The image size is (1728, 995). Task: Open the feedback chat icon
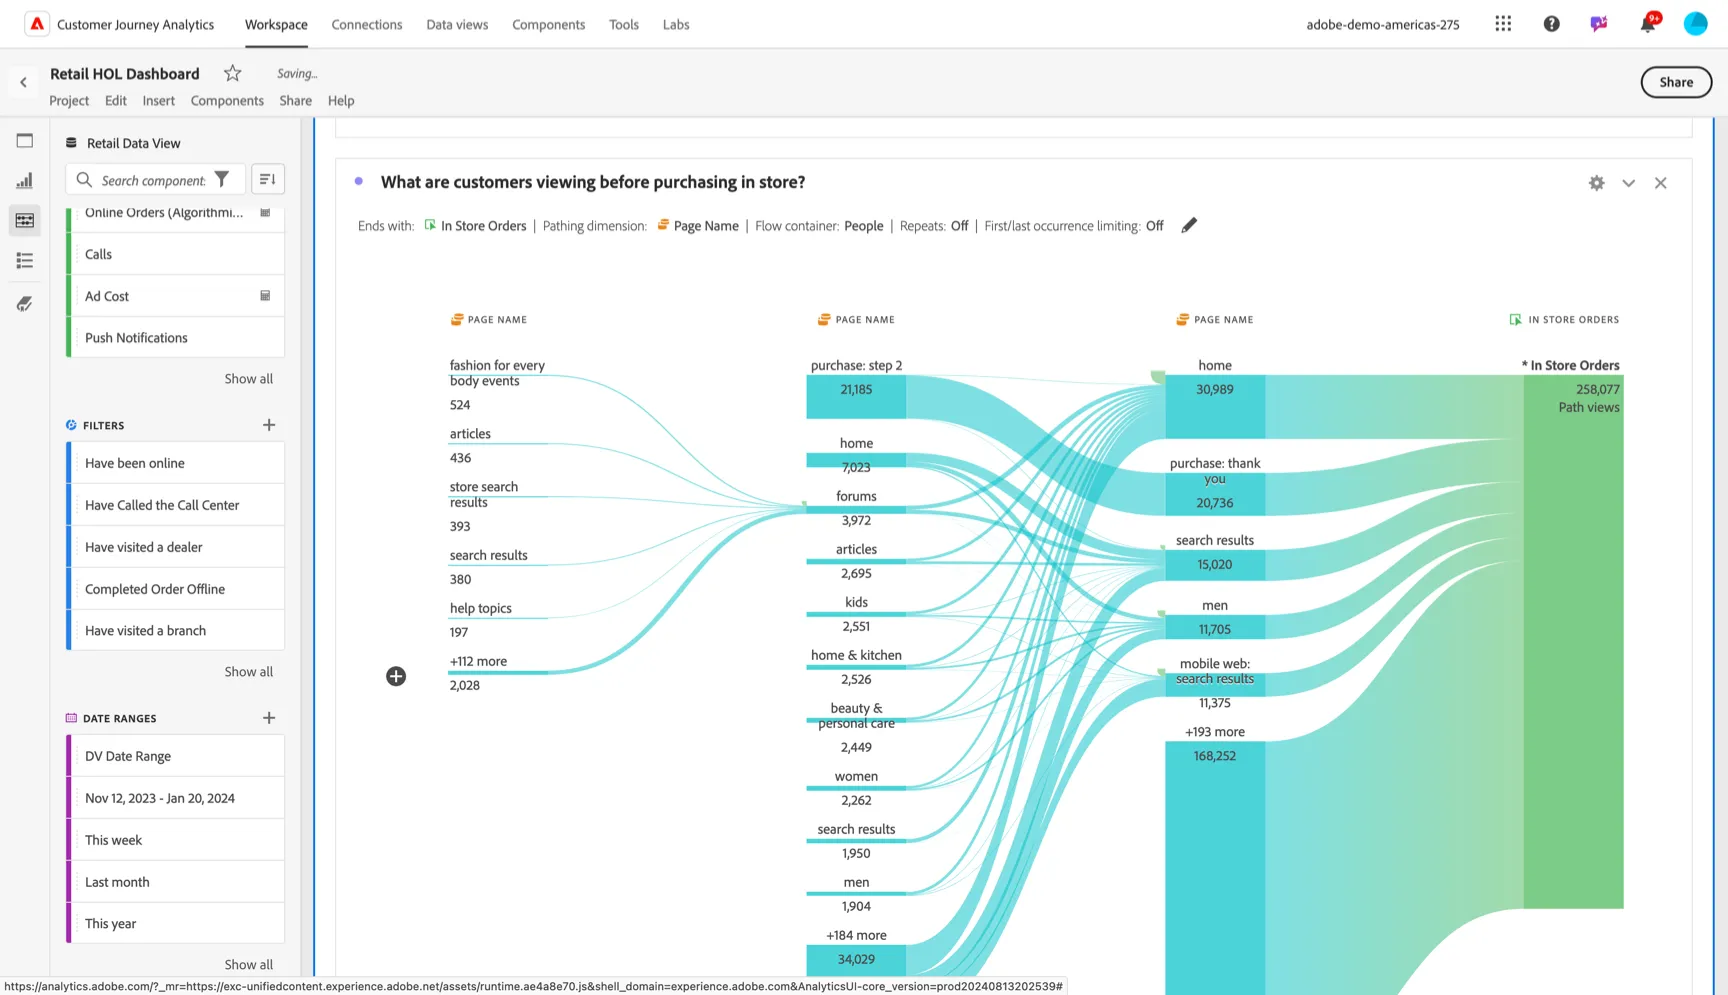point(1599,24)
